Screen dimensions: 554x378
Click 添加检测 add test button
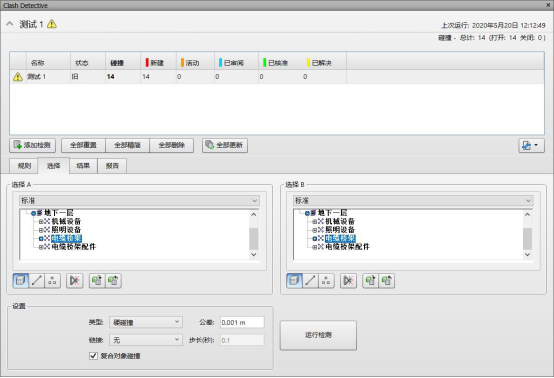coord(33,145)
